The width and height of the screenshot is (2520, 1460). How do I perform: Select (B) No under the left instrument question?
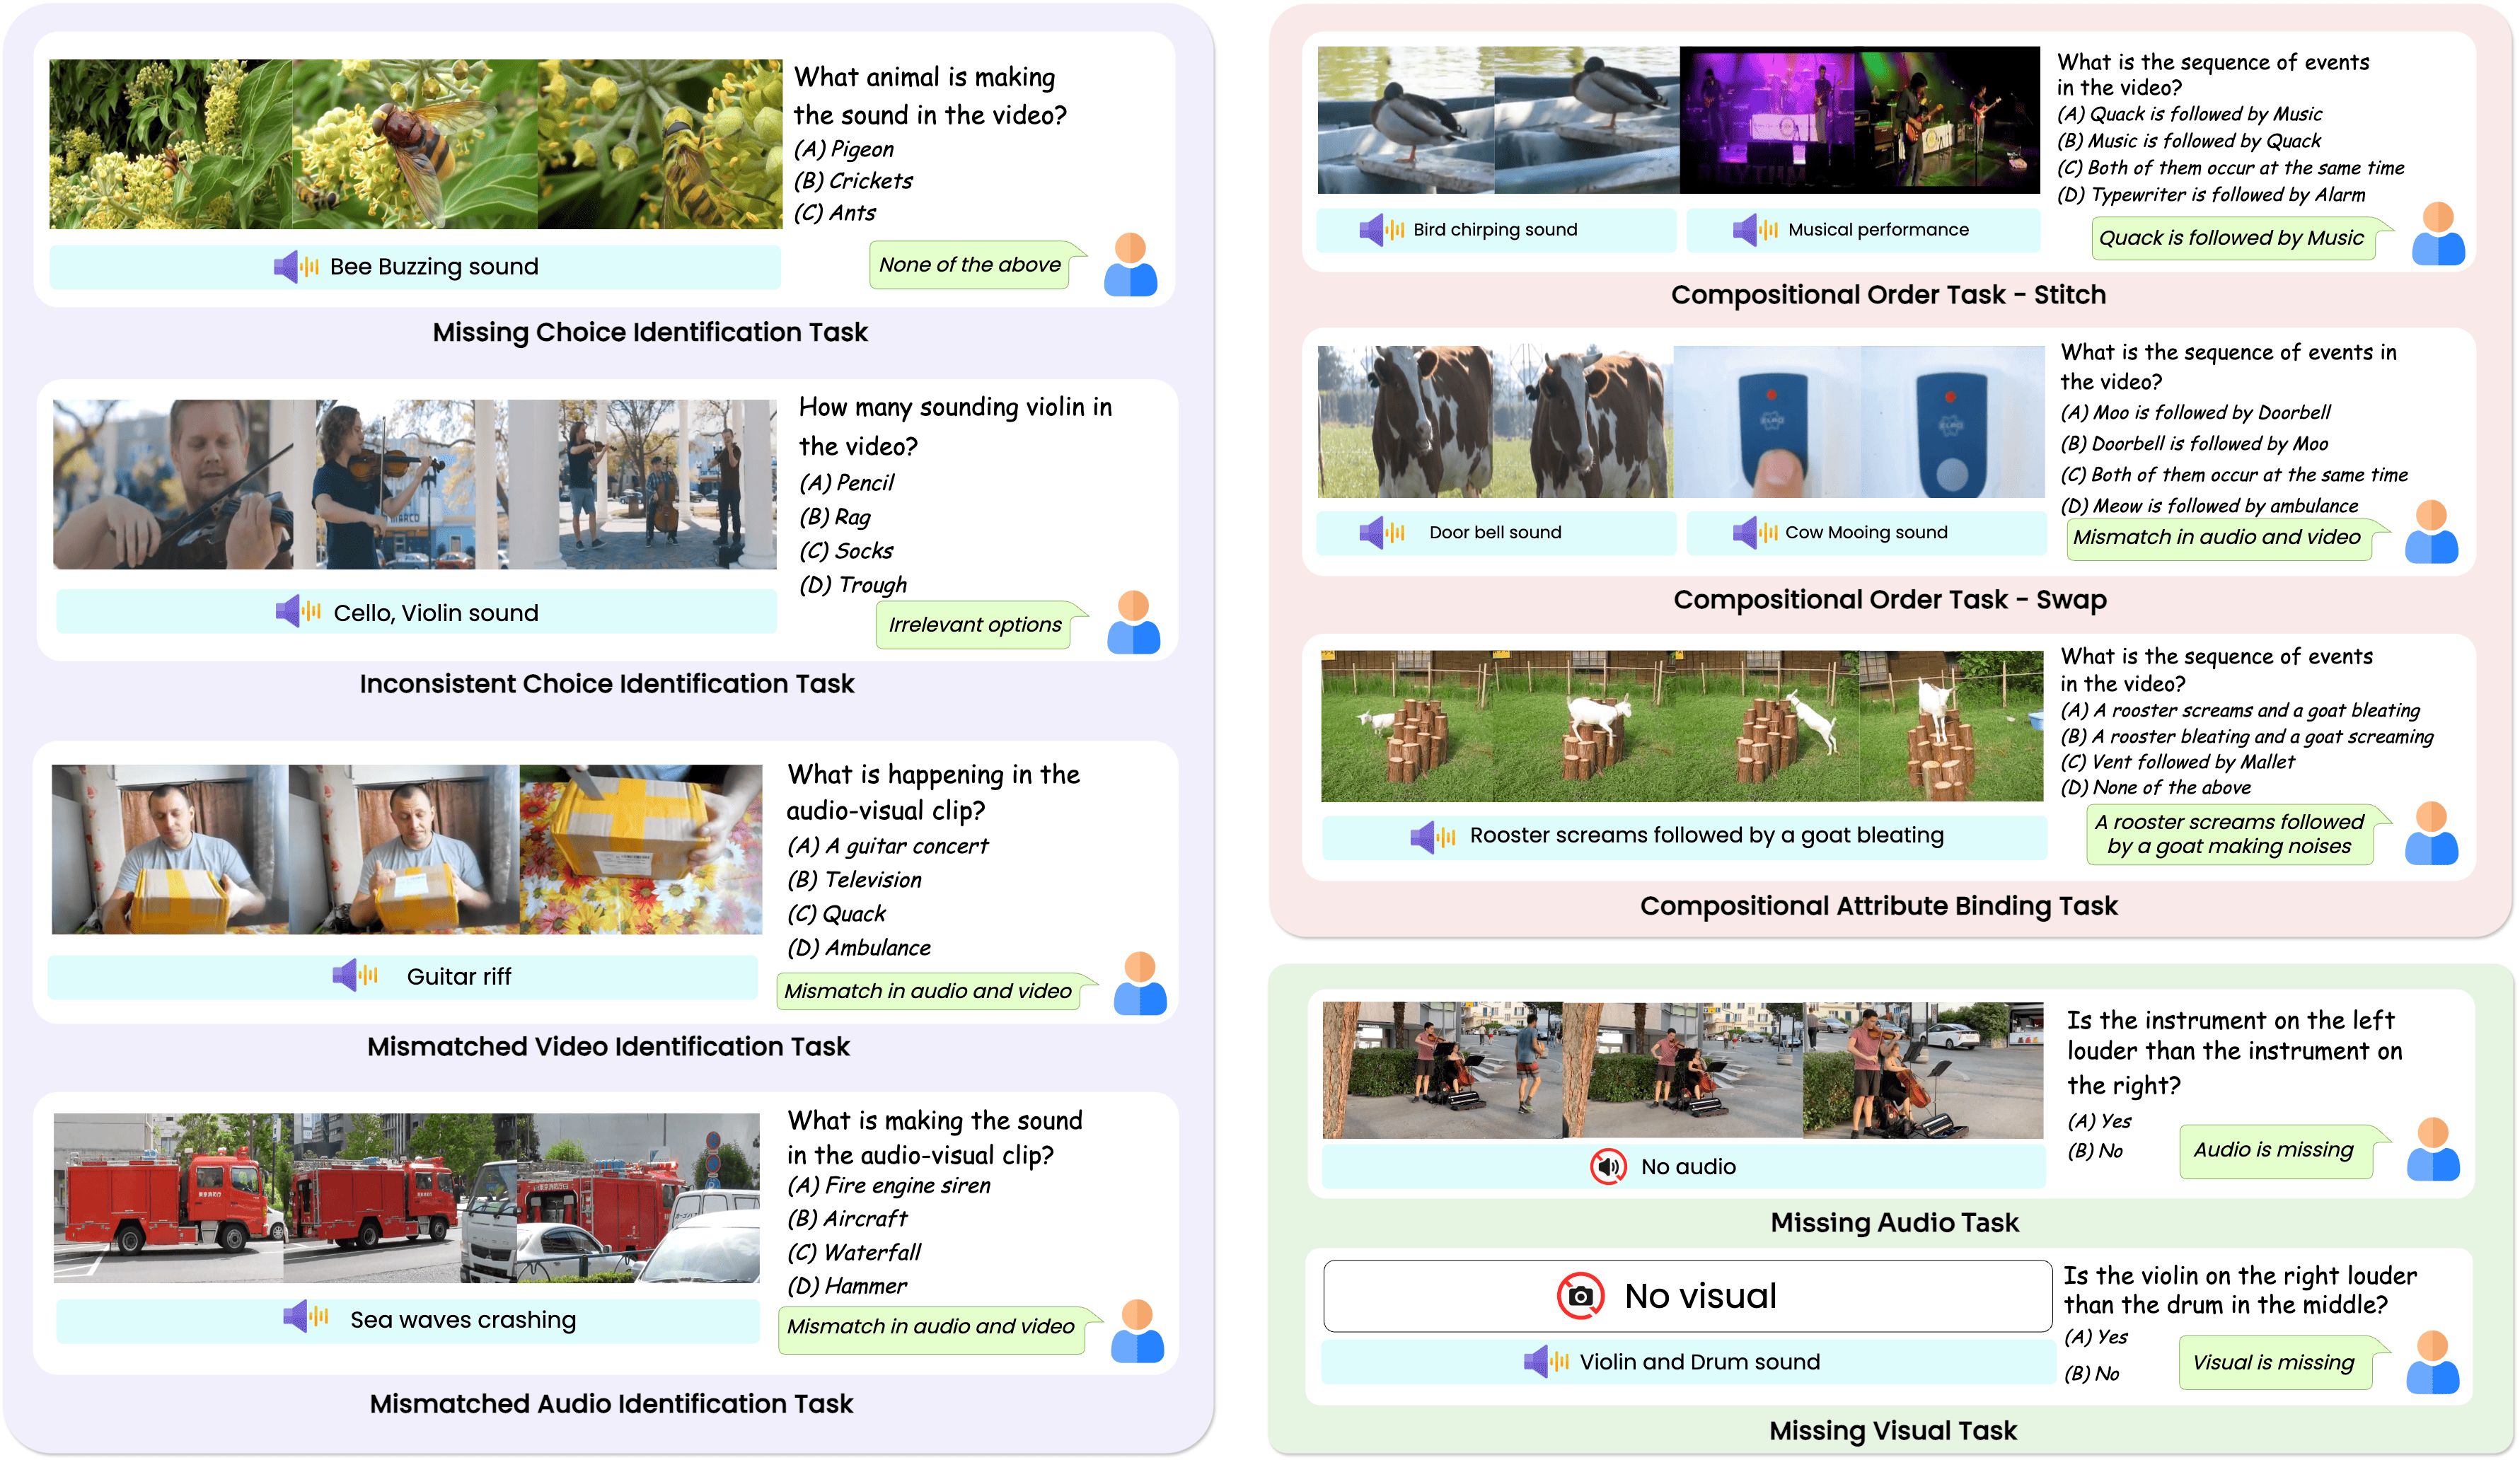tap(2095, 1150)
